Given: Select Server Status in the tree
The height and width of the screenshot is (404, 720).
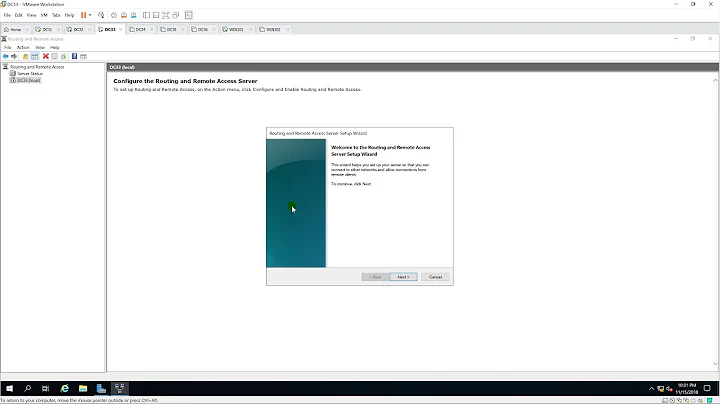Looking at the screenshot, I should coord(30,73).
